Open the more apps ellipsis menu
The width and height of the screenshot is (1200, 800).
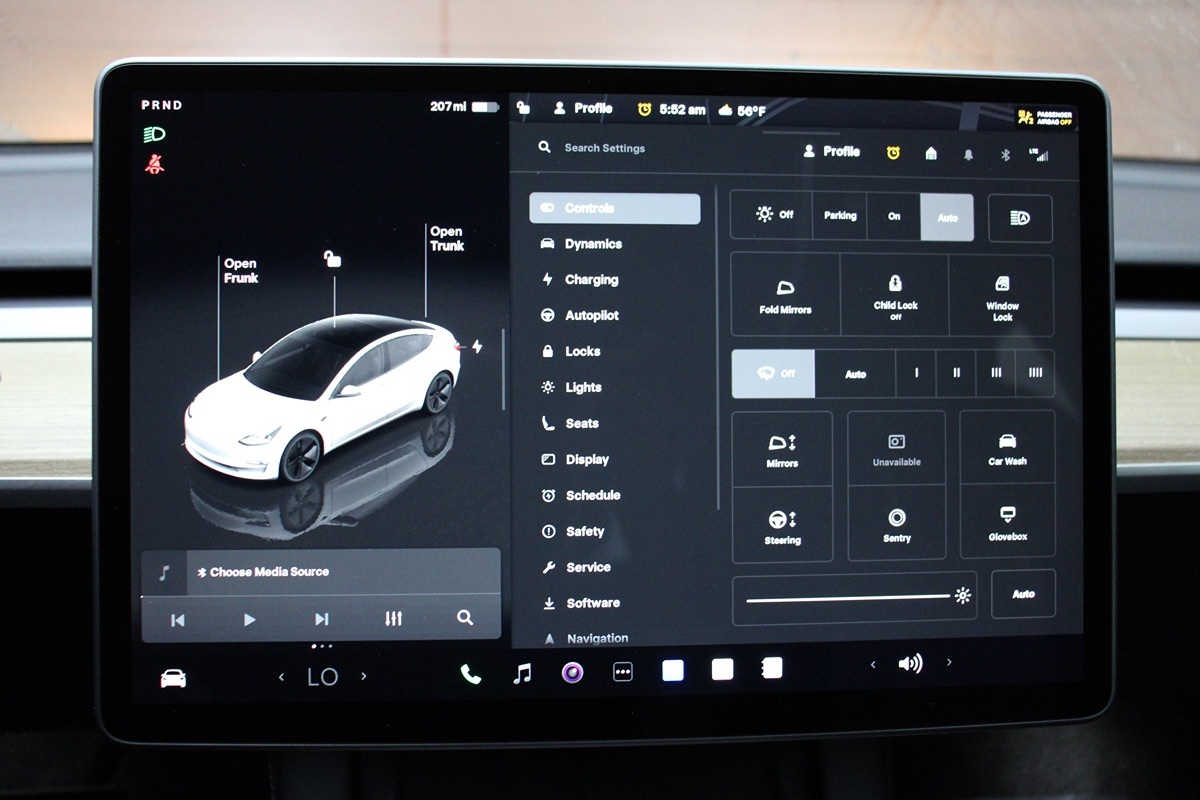(x=623, y=673)
